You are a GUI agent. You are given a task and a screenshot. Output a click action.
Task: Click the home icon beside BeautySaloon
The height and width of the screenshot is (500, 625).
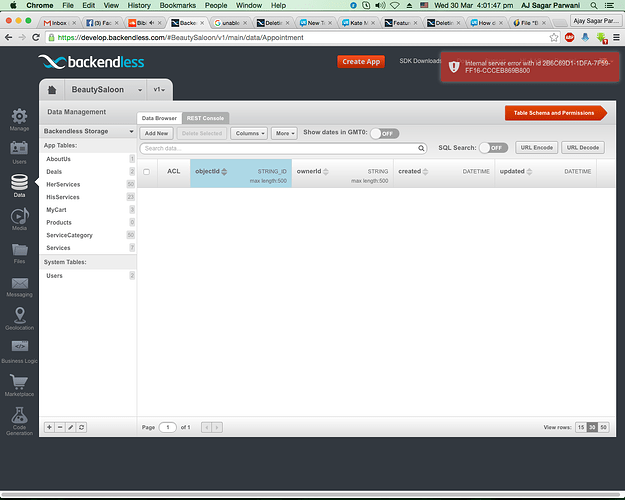point(52,90)
